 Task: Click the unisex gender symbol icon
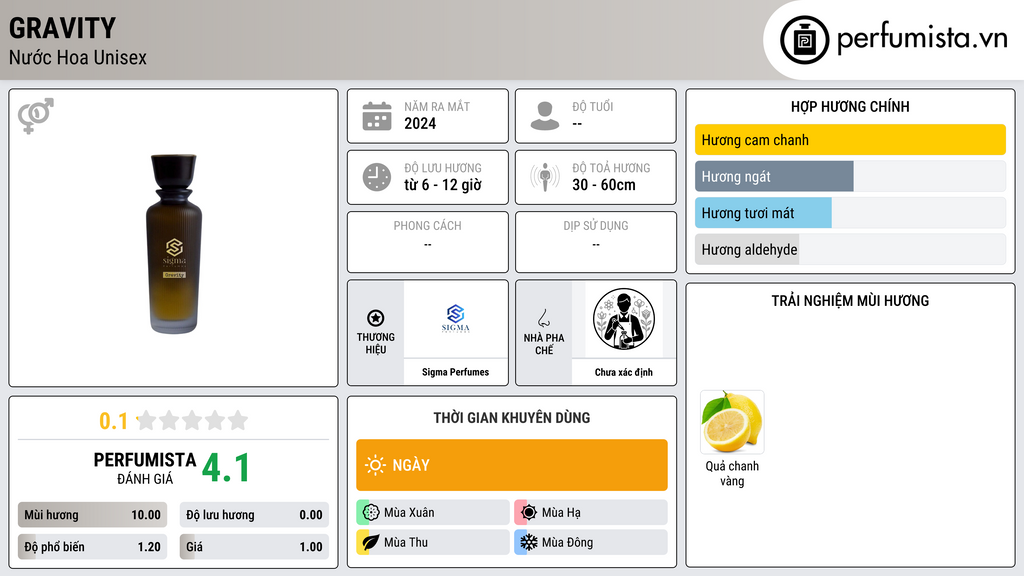tap(36, 116)
